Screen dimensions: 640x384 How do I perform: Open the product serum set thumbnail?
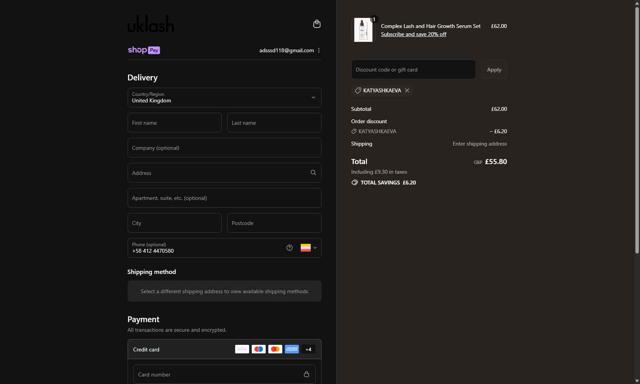point(363,30)
